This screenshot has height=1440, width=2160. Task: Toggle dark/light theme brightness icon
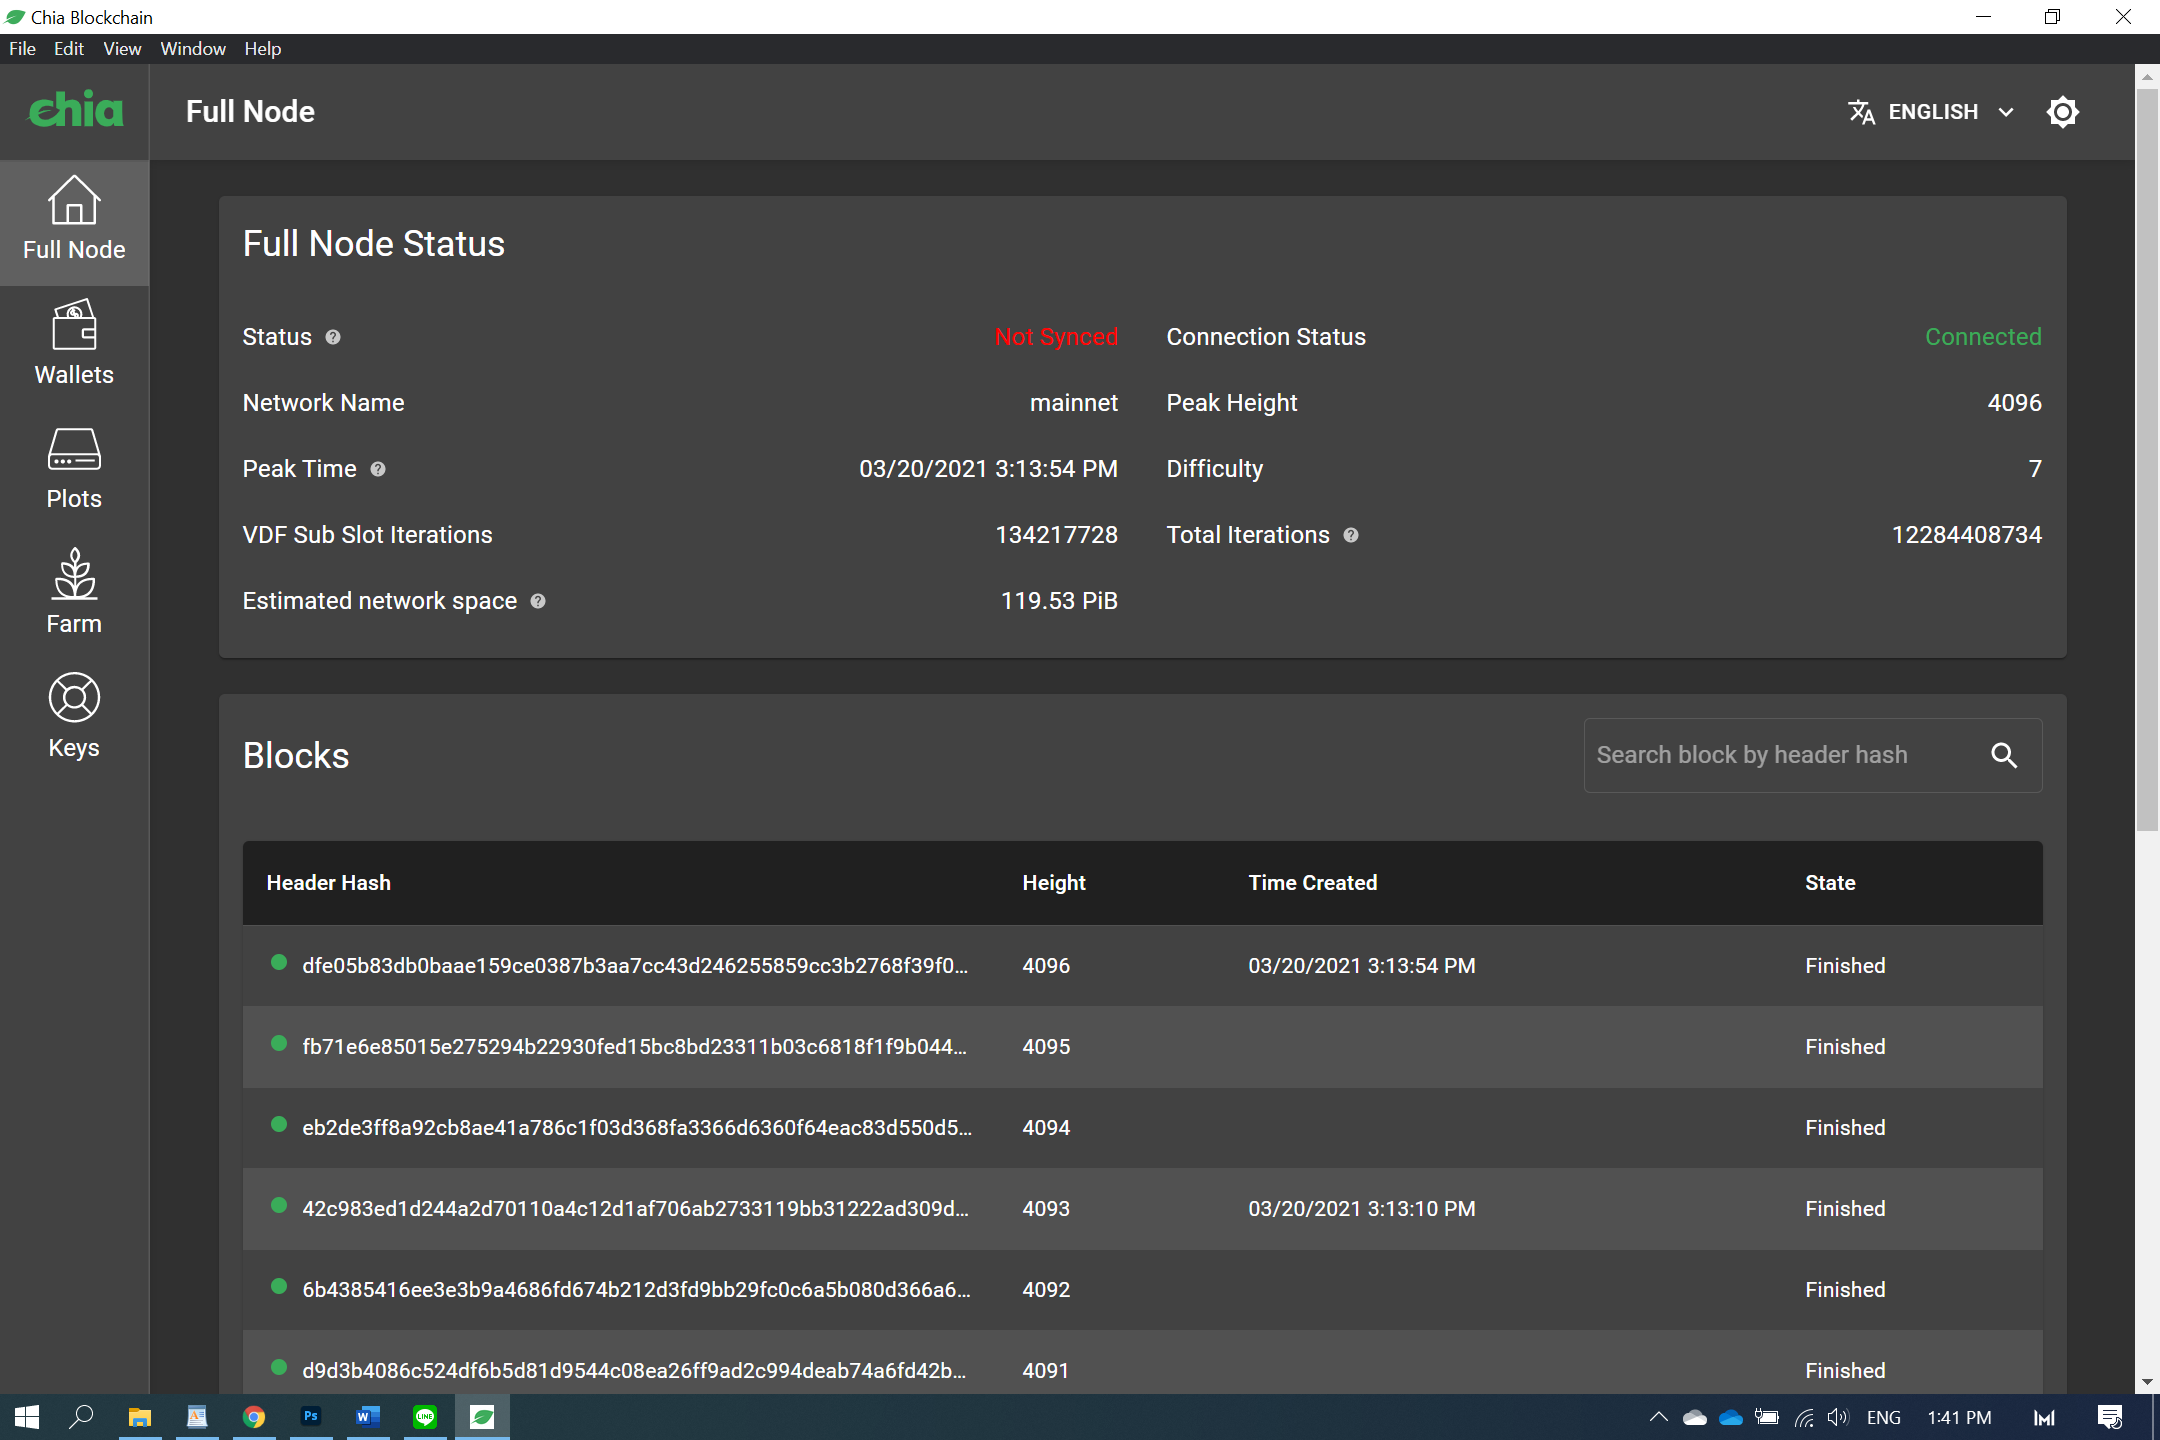coord(2062,112)
